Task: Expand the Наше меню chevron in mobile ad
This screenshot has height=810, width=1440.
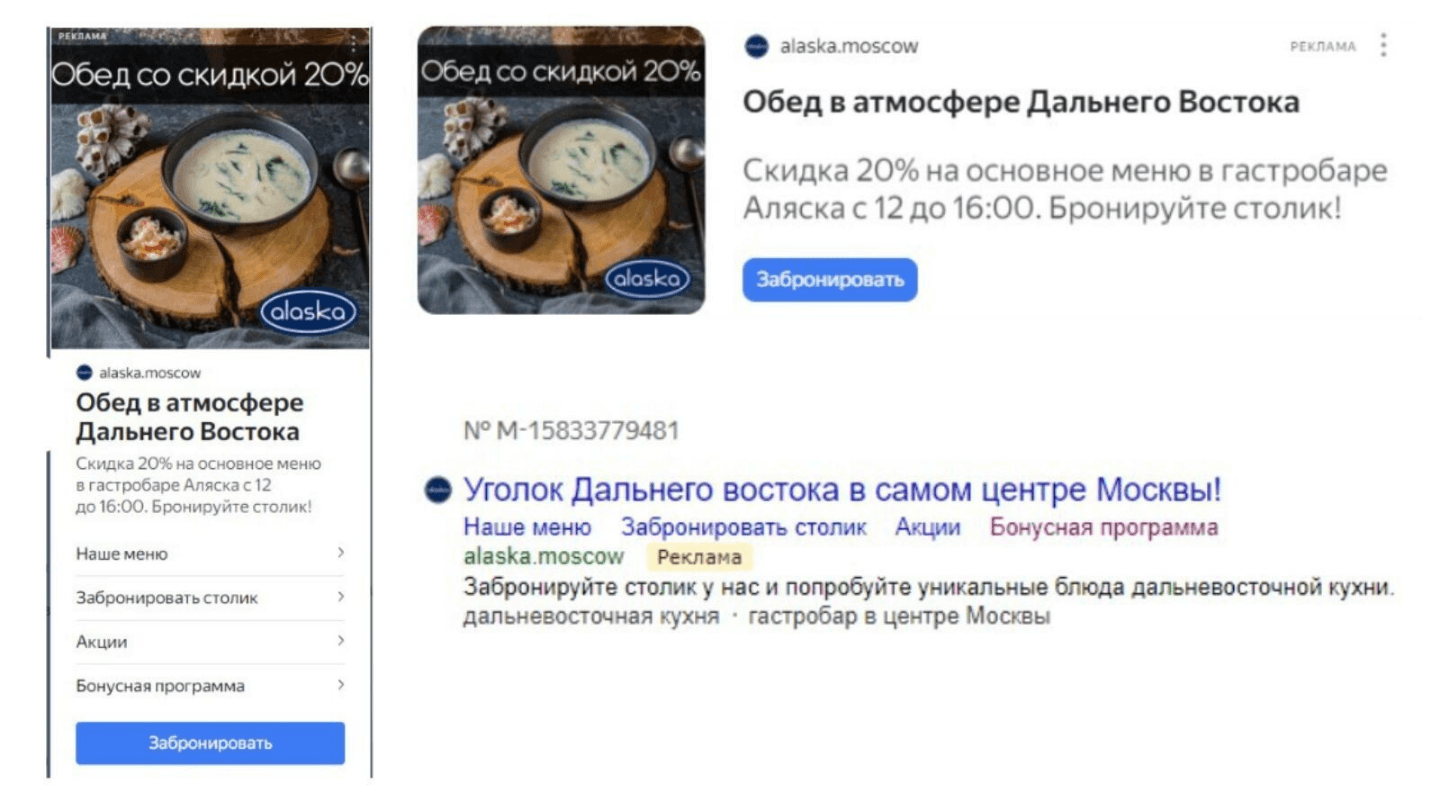Action: [341, 553]
